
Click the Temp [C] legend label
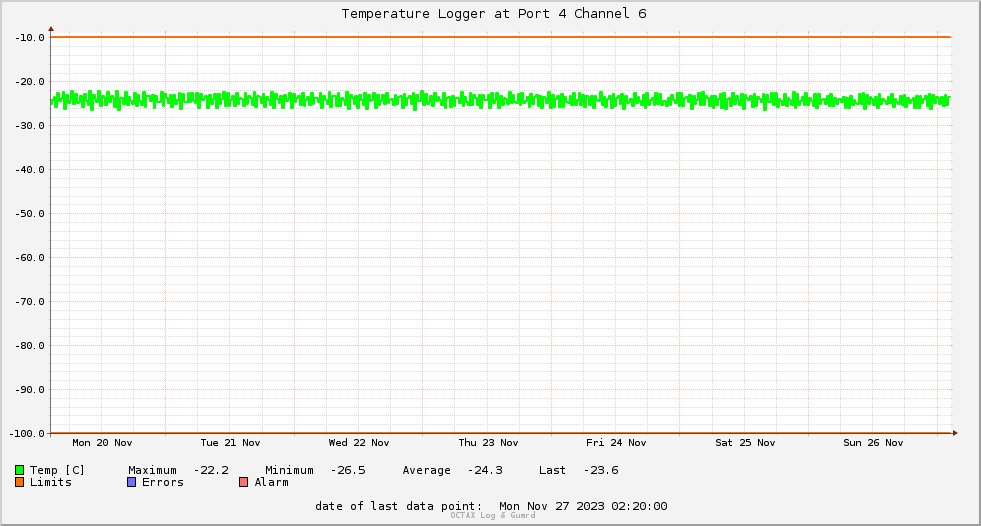tap(57, 470)
